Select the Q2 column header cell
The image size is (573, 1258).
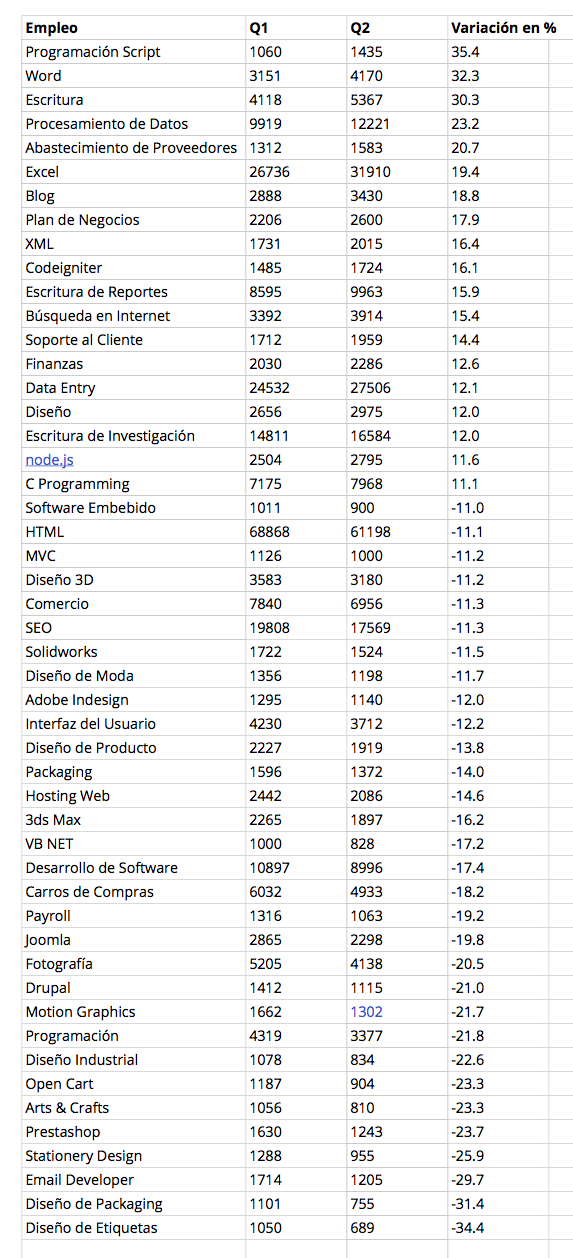397,28
